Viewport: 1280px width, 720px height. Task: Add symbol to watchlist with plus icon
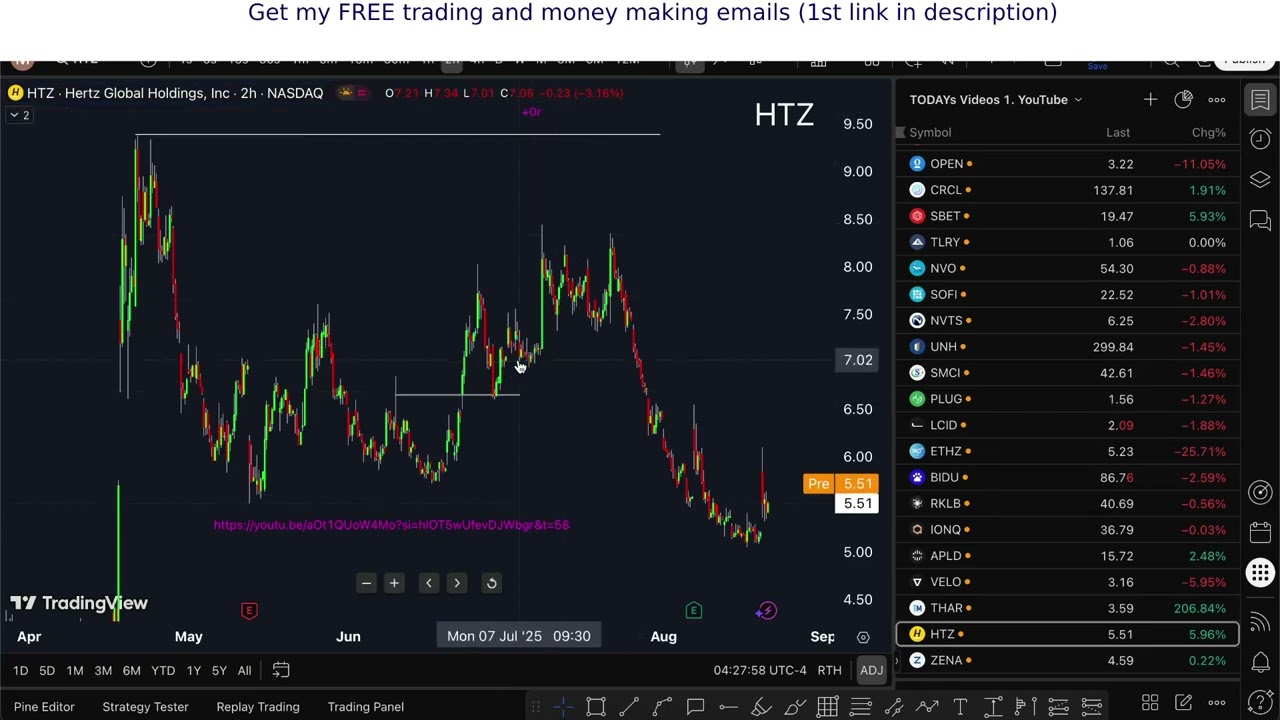click(x=1150, y=99)
